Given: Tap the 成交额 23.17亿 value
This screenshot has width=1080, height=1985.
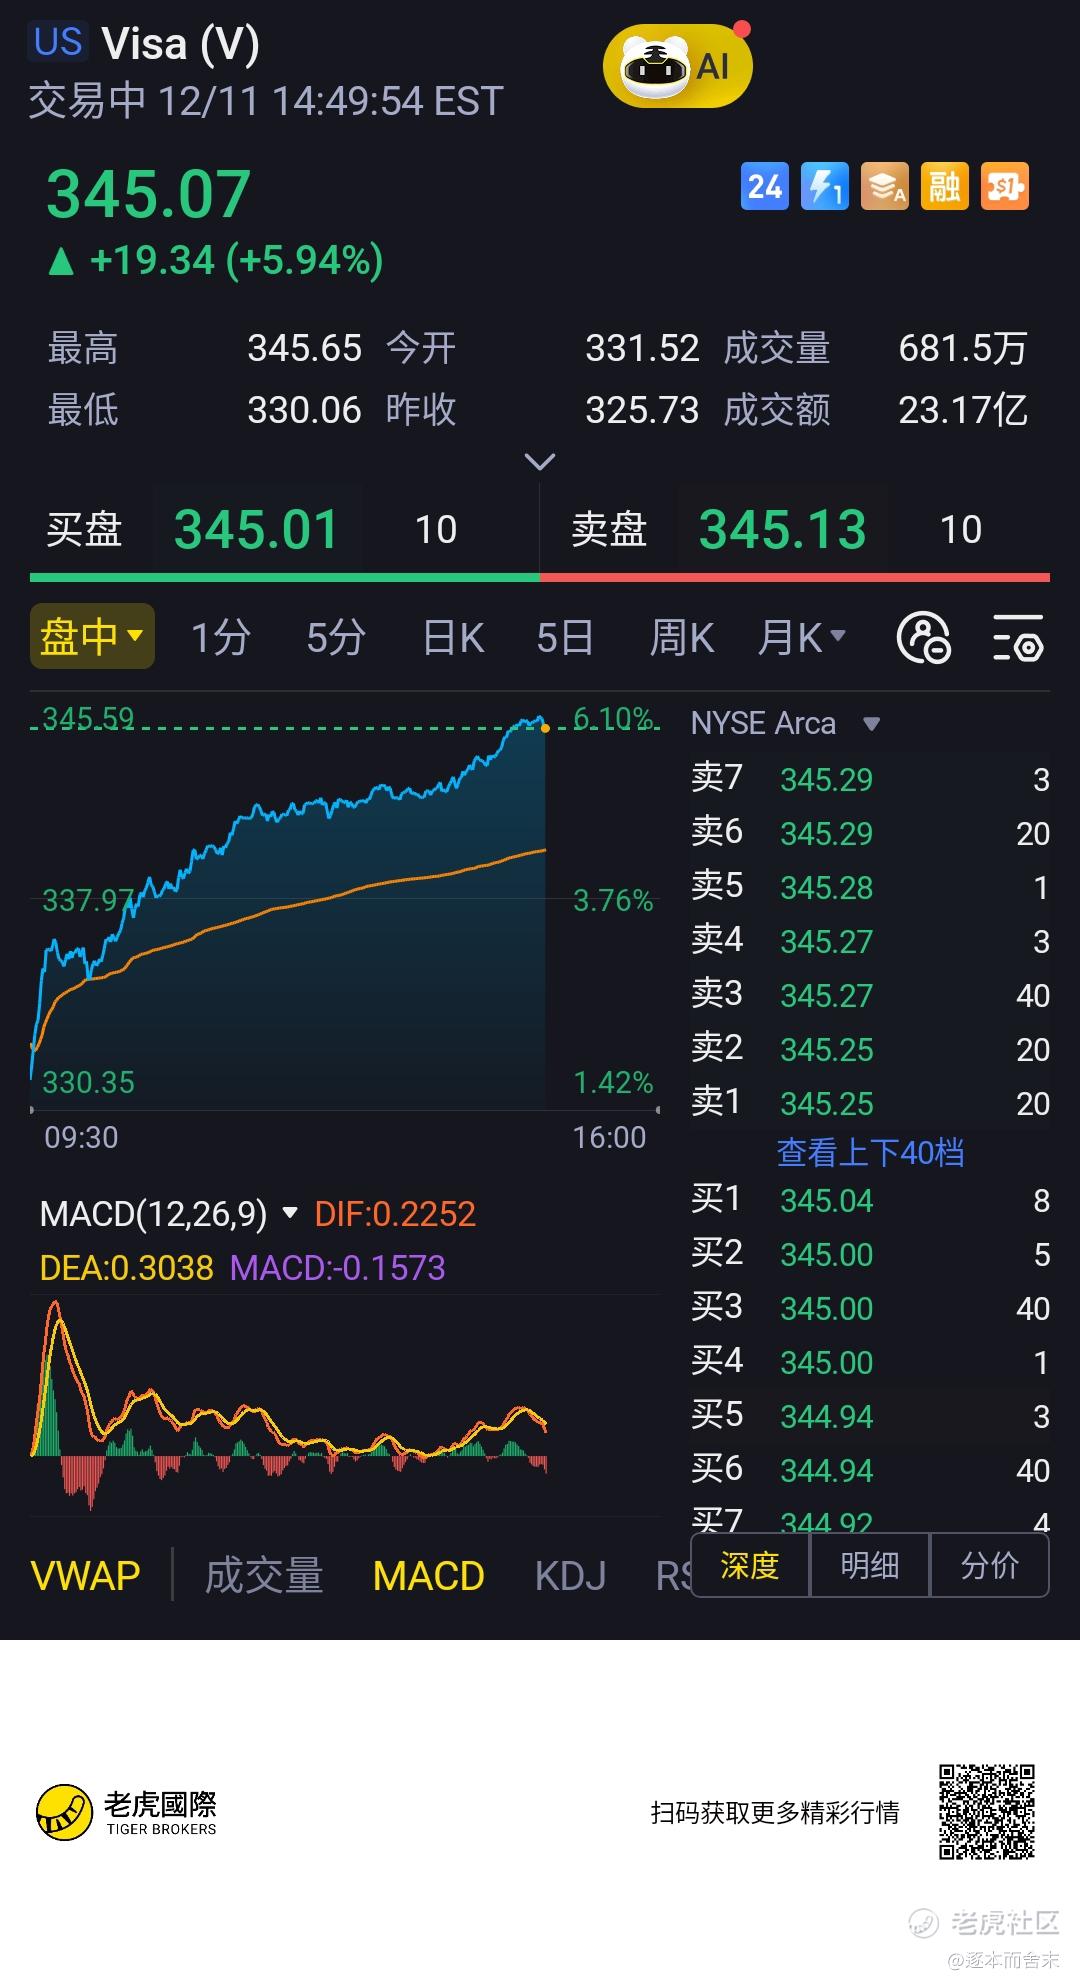Looking at the screenshot, I should (963, 409).
